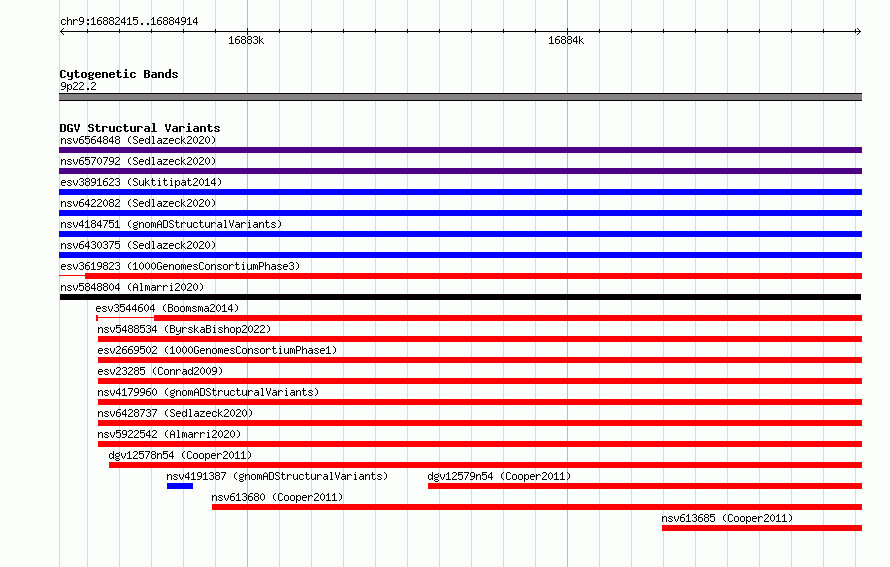Select the nsv5488534 red bar
This screenshot has width=890, height=567.
[480, 339]
